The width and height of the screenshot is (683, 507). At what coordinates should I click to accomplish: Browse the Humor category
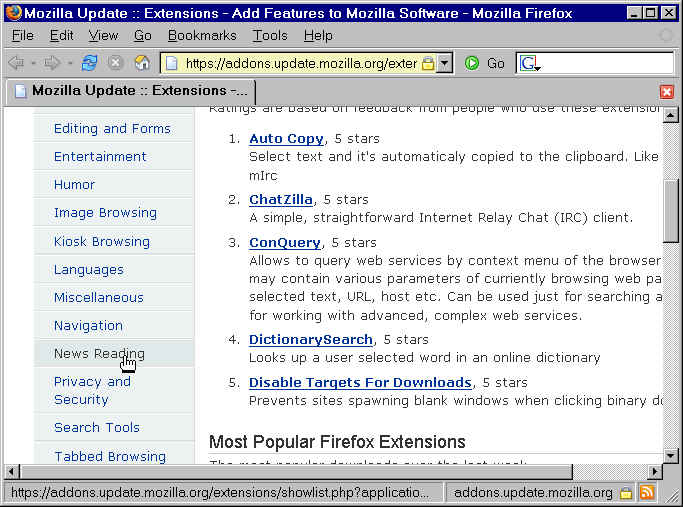pos(74,185)
